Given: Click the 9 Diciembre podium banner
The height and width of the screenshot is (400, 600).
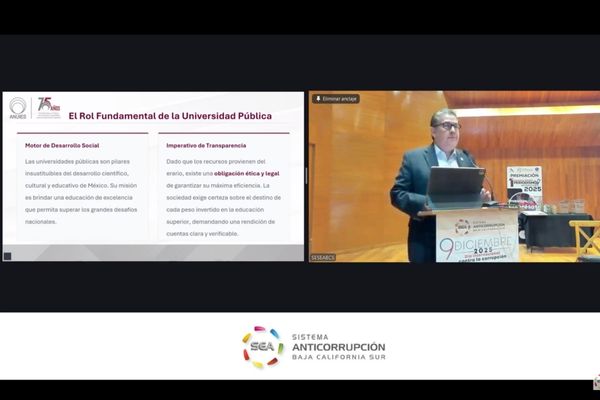Looking at the screenshot, I should pos(477,237).
